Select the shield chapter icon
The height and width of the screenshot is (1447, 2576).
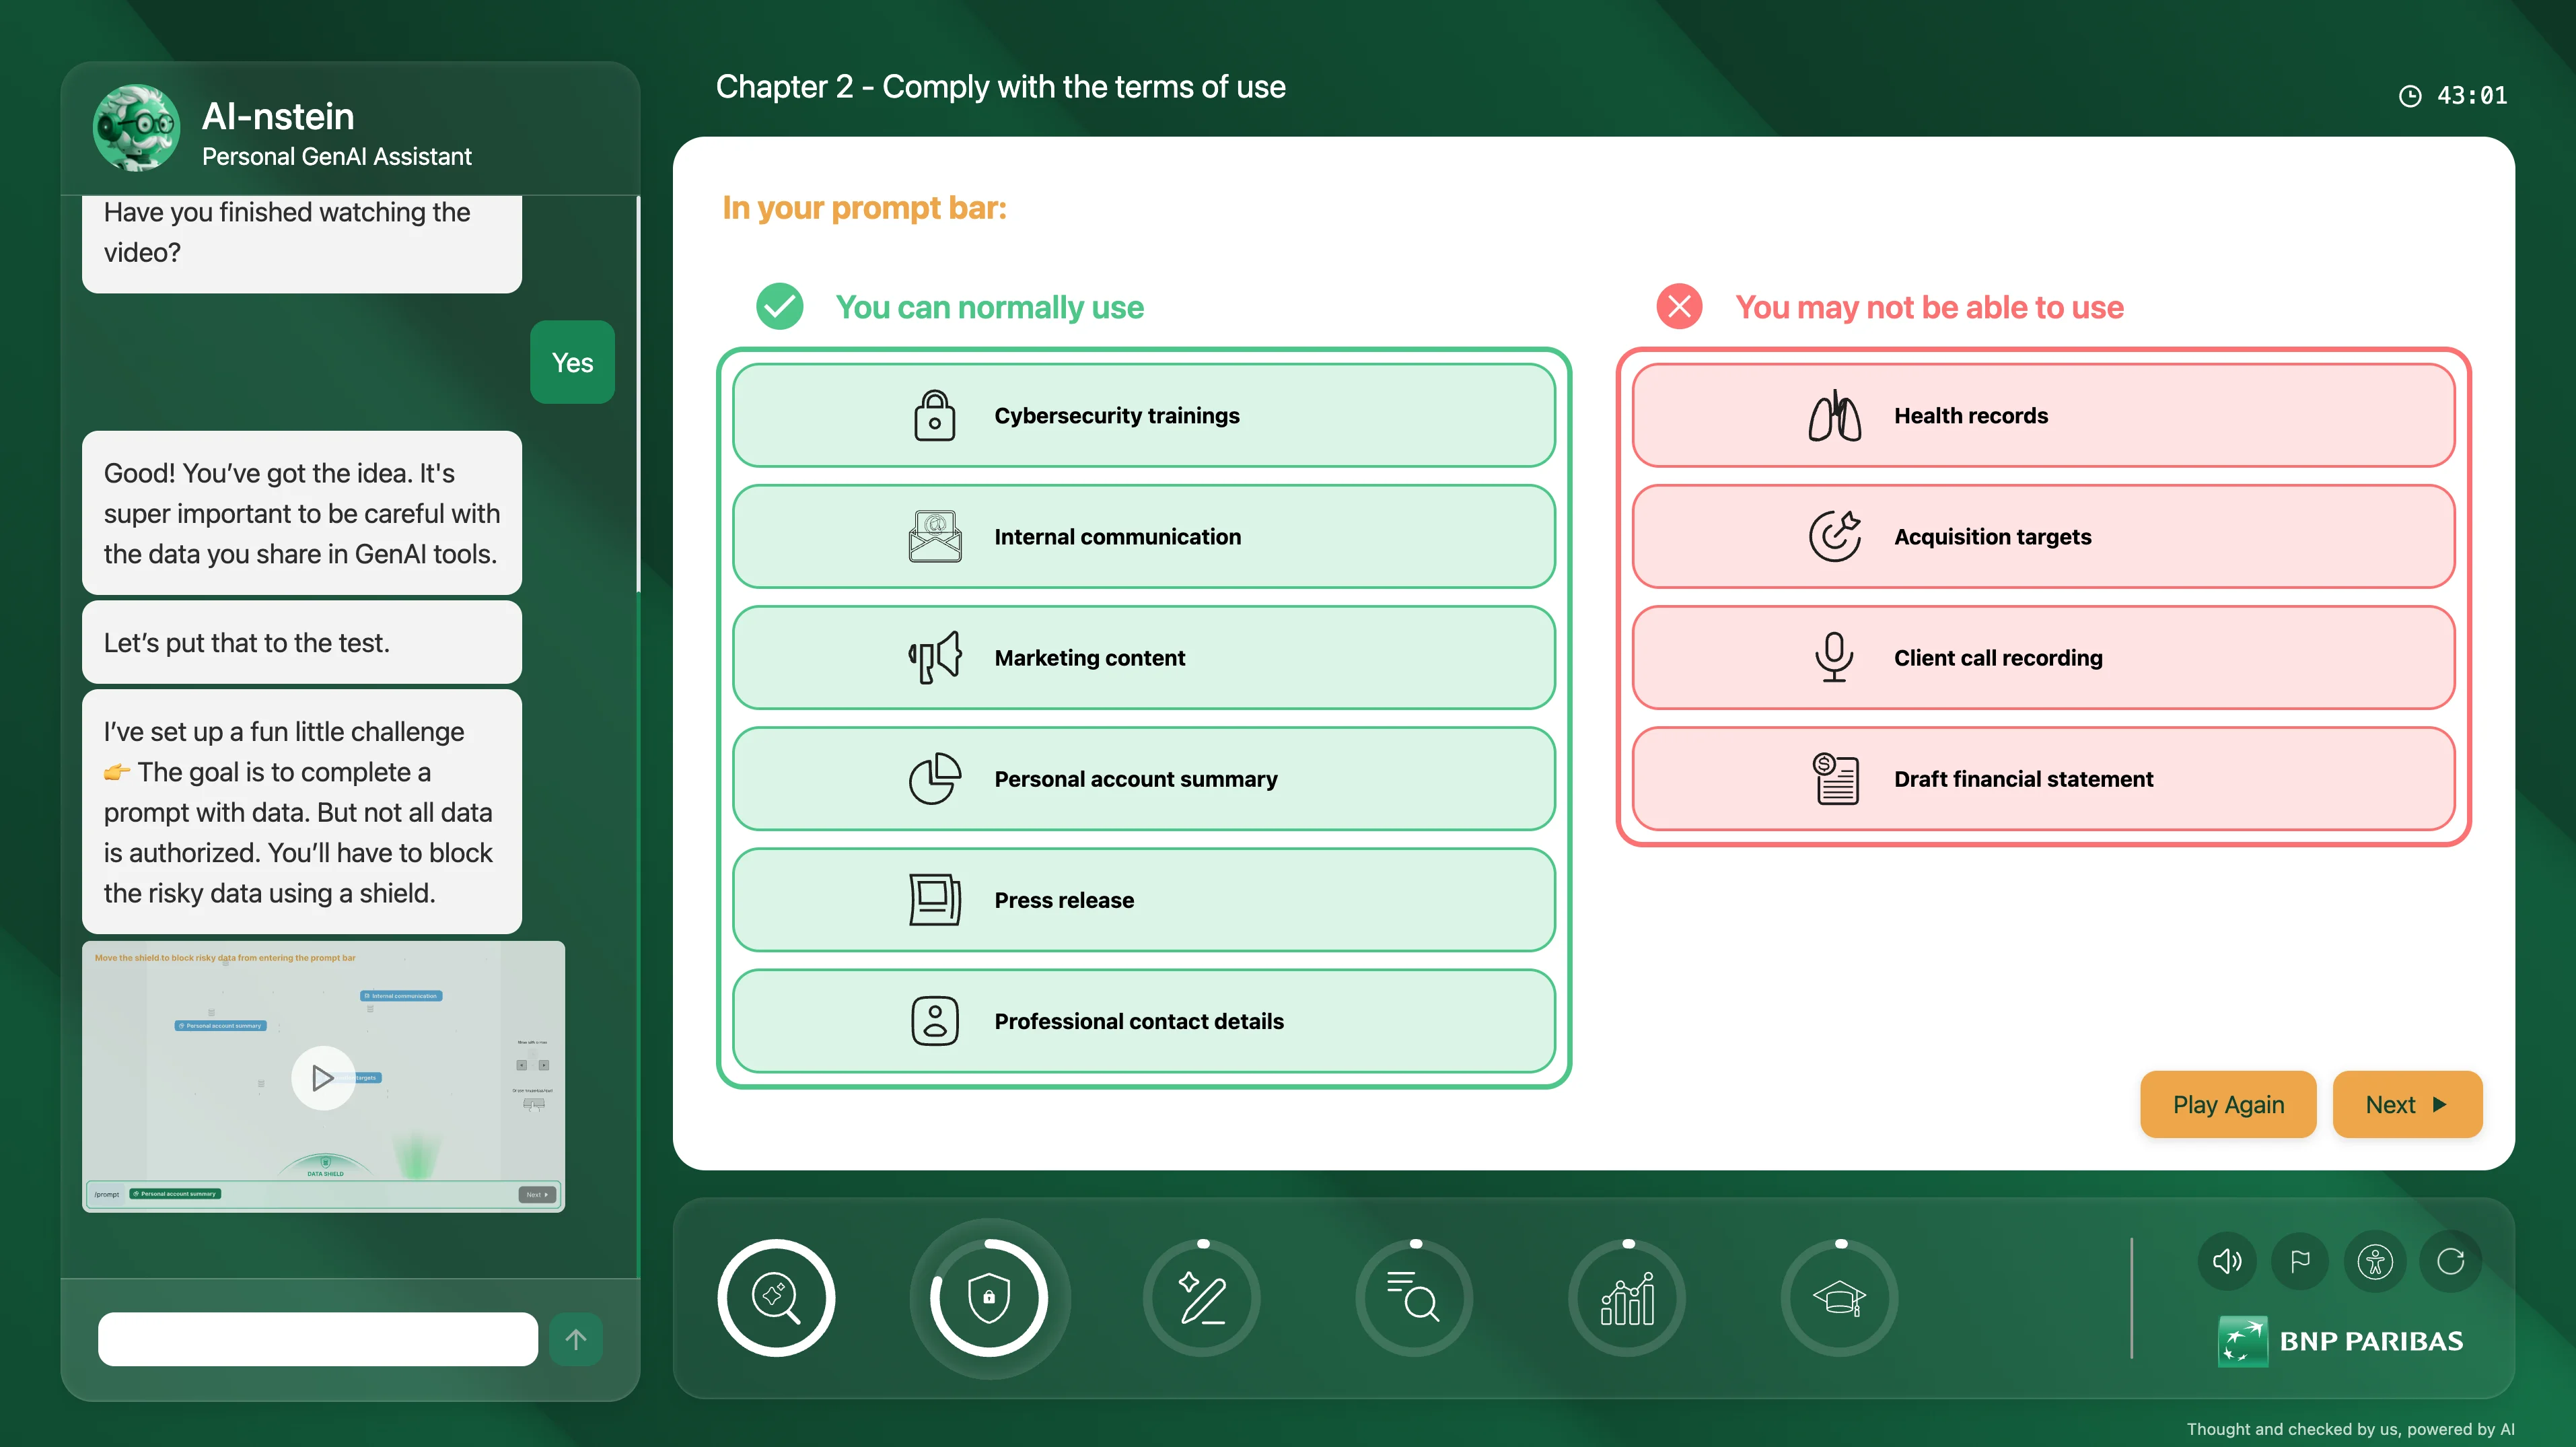(988, 1297)
